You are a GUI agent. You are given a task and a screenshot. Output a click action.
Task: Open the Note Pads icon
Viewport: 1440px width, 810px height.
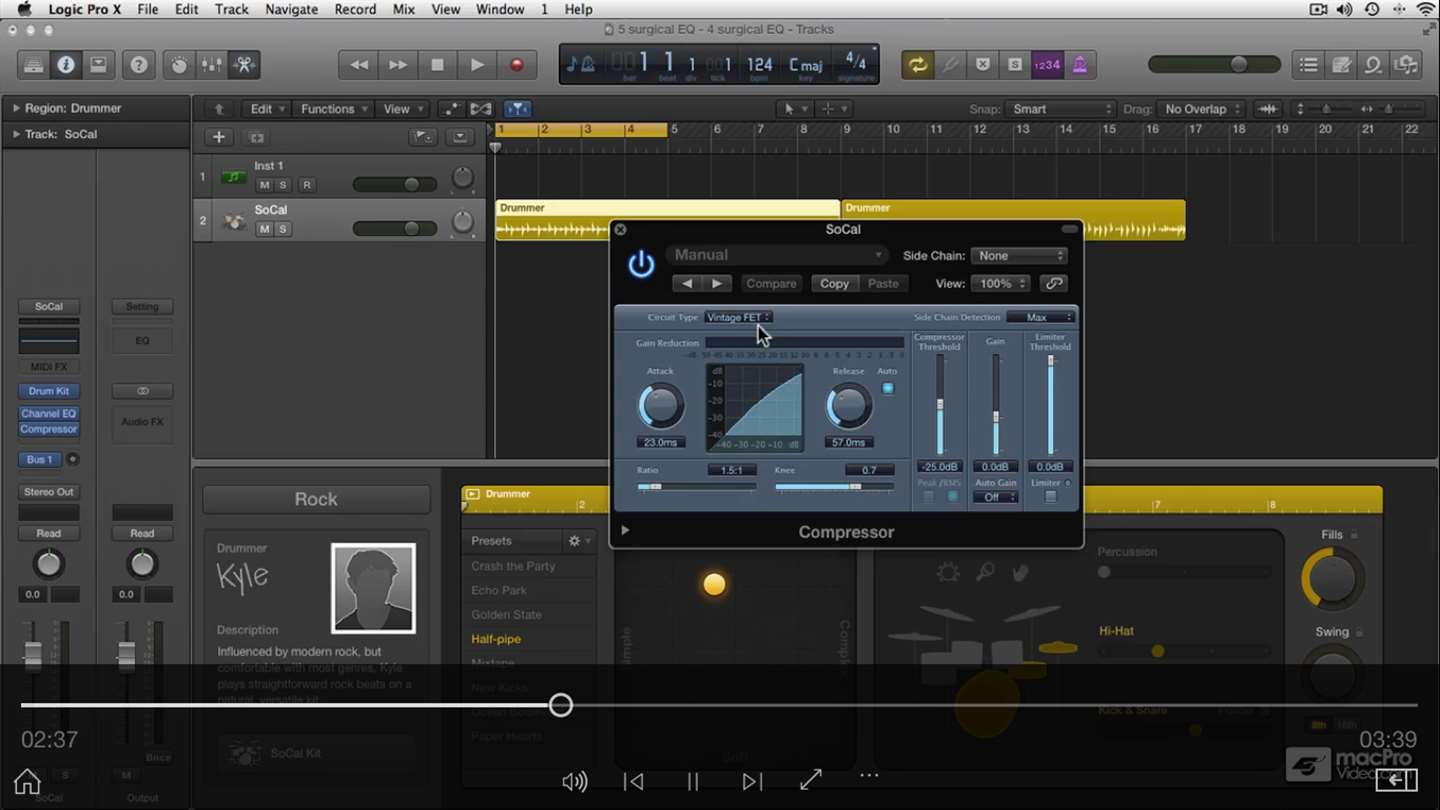(x=1341, y=65)
